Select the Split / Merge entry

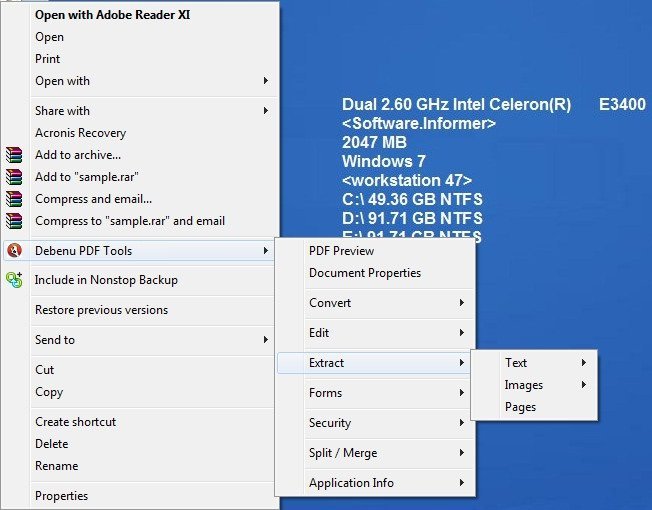point(375,453)
